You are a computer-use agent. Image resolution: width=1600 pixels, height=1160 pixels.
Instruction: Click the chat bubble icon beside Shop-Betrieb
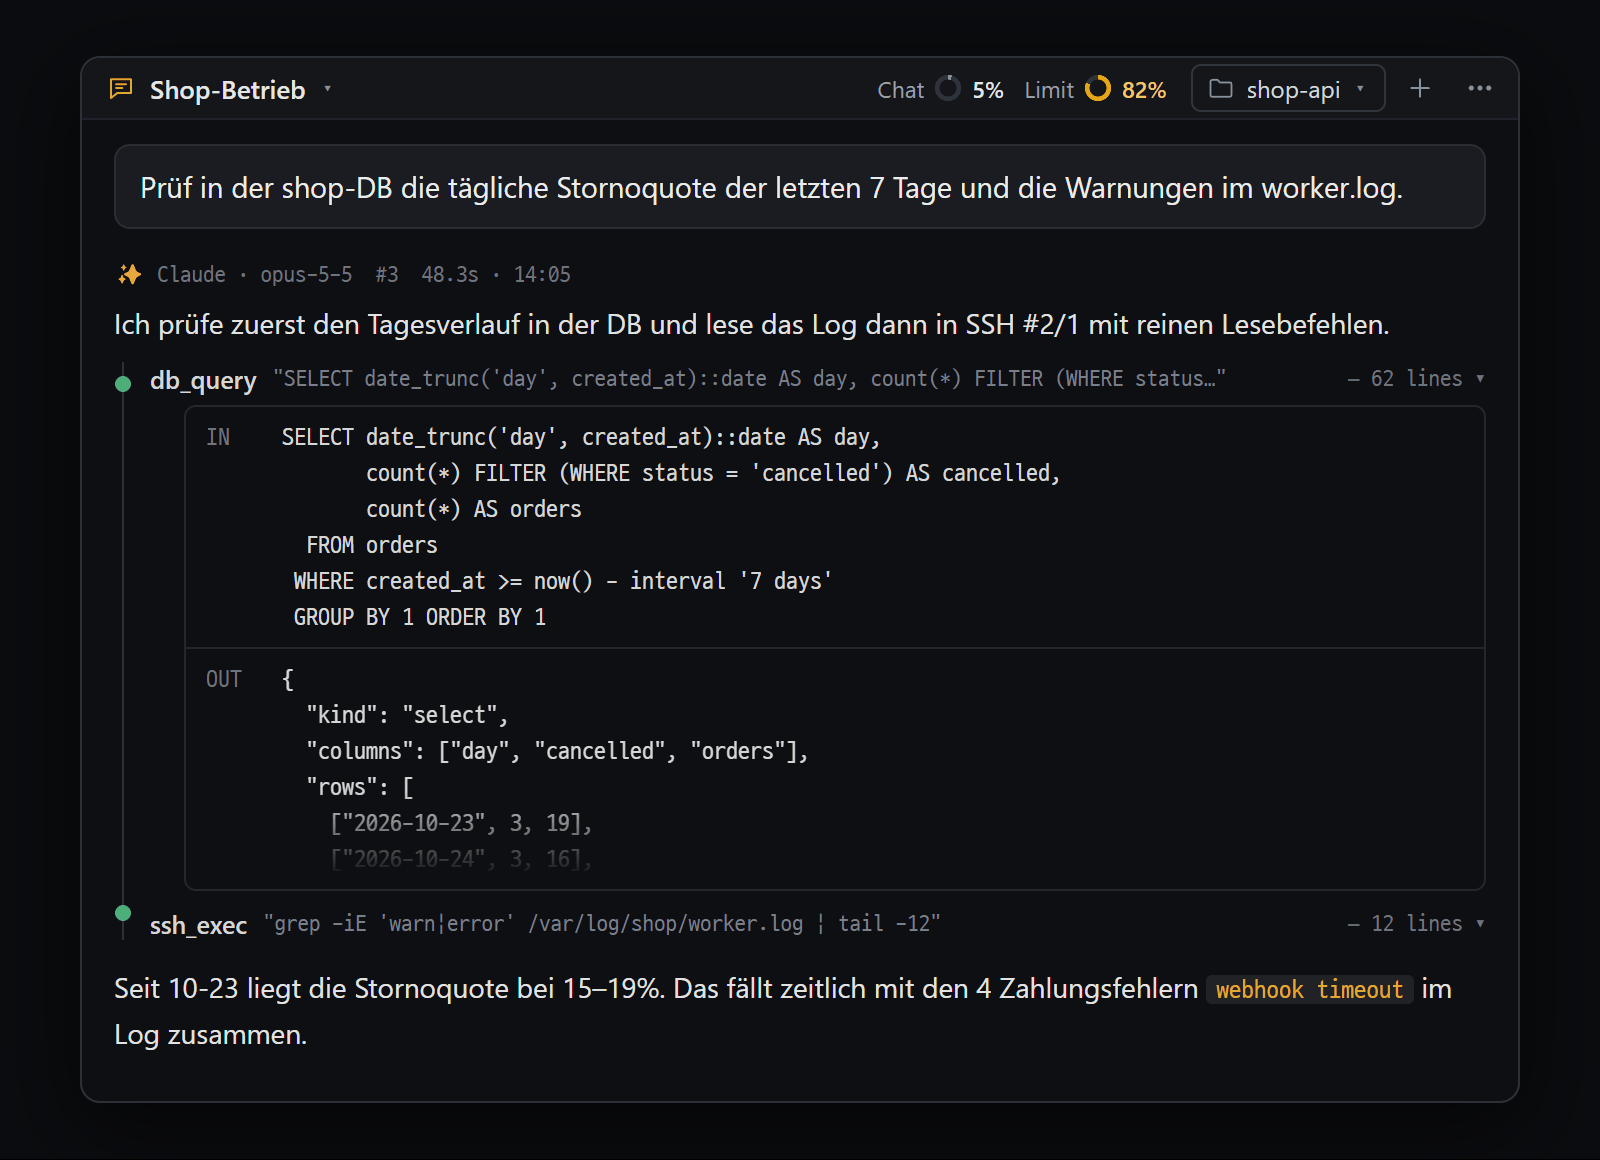pos(121,89)
